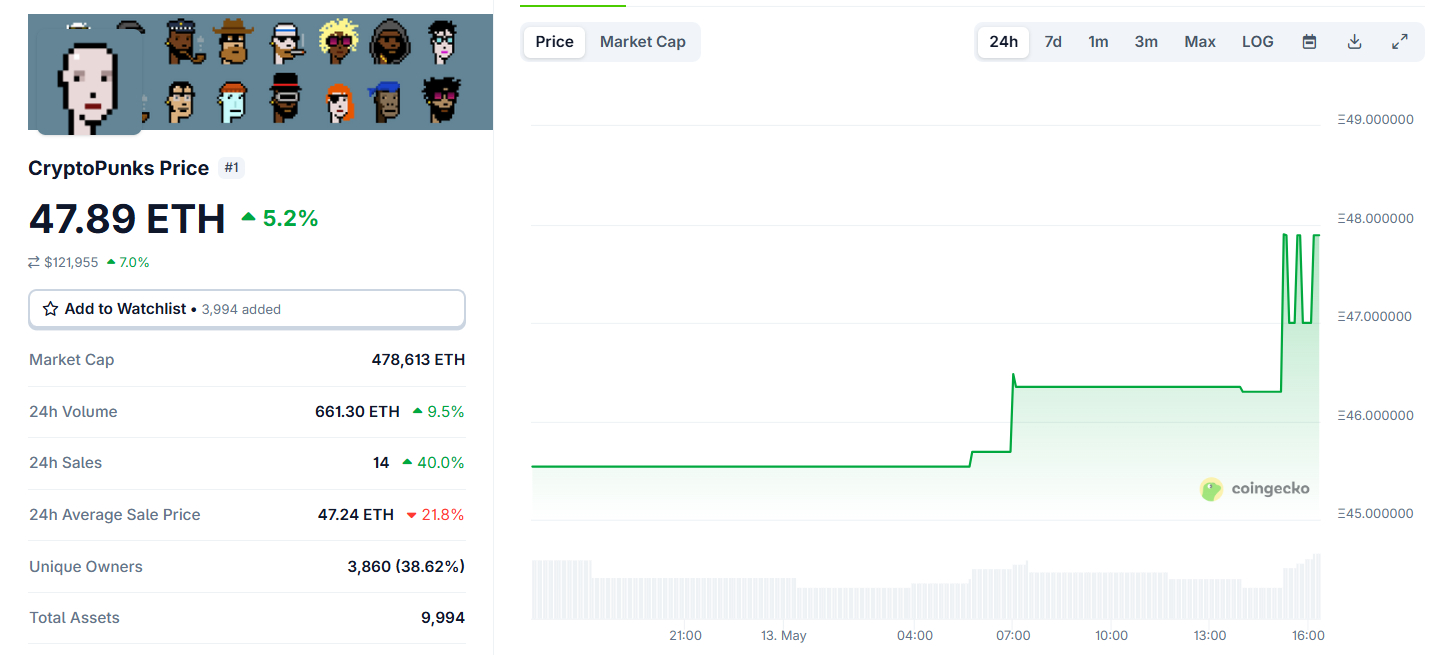Switch the chart to Price view

coord(554,42)
